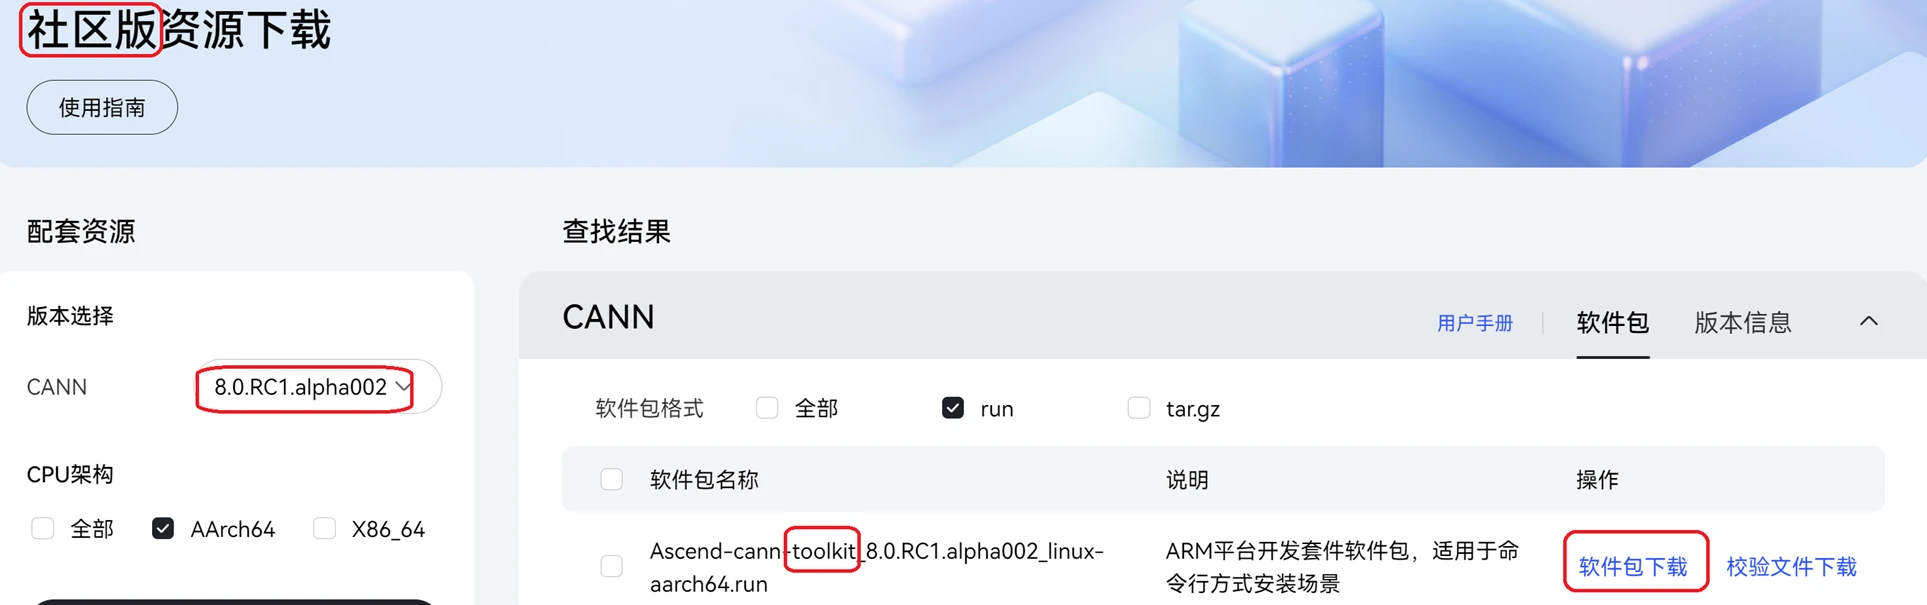The width and height of the screenshot is (1927, 605).
Task: Click the 校验文件下载 link
Action: tap(1791, 567)
